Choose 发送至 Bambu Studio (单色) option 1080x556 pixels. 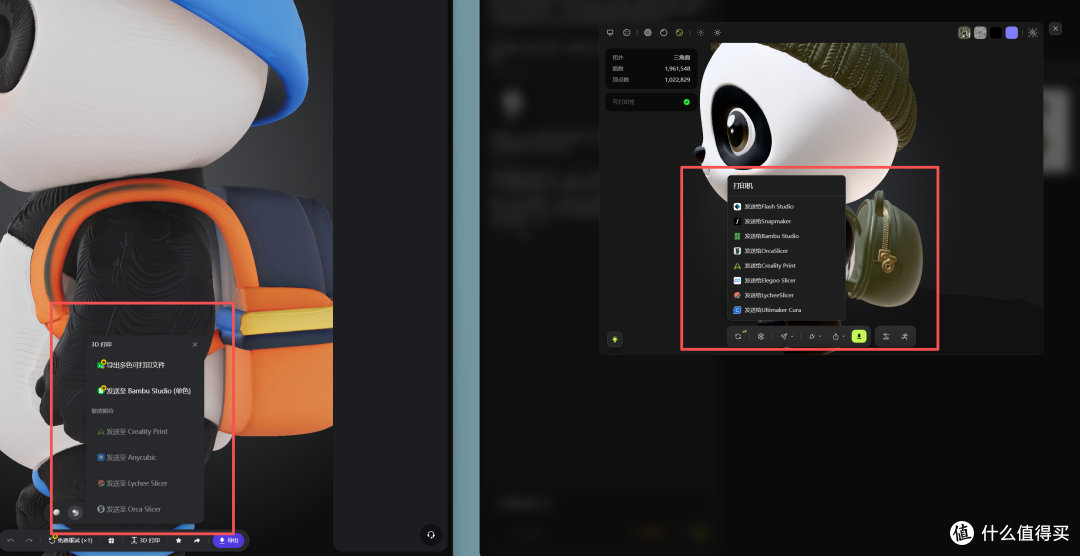point(145,391)
